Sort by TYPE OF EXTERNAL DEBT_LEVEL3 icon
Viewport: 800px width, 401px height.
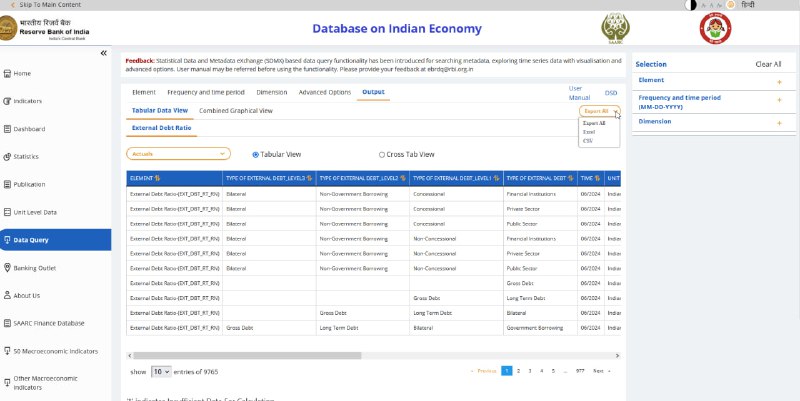(x=309, y=178)
